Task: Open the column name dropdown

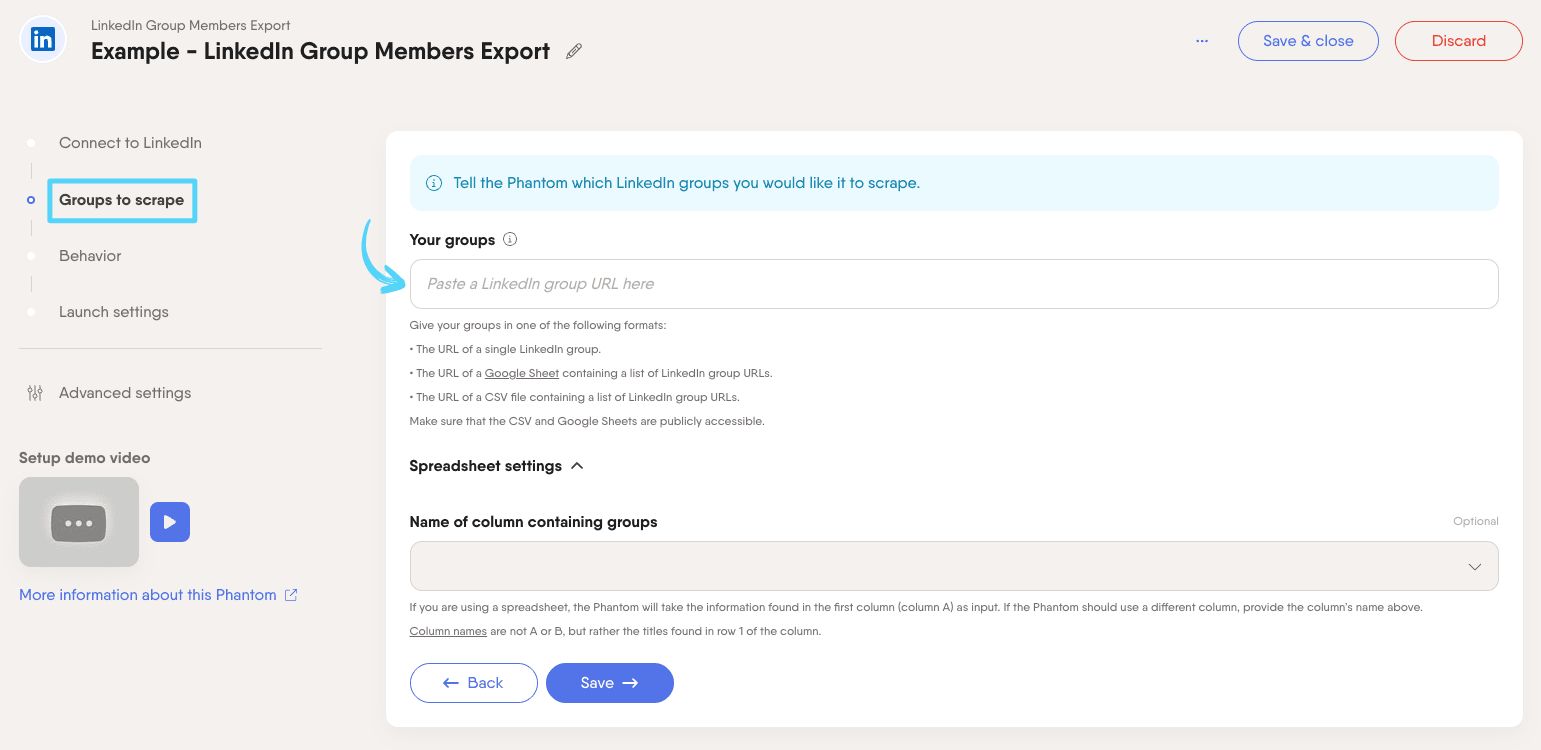Action: click(954, 566)
